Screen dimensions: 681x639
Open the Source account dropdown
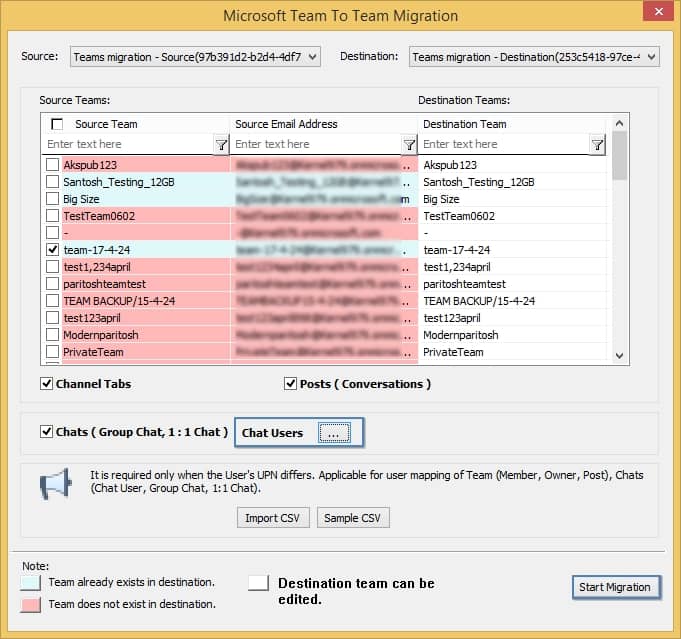click(x=195, y=57)
